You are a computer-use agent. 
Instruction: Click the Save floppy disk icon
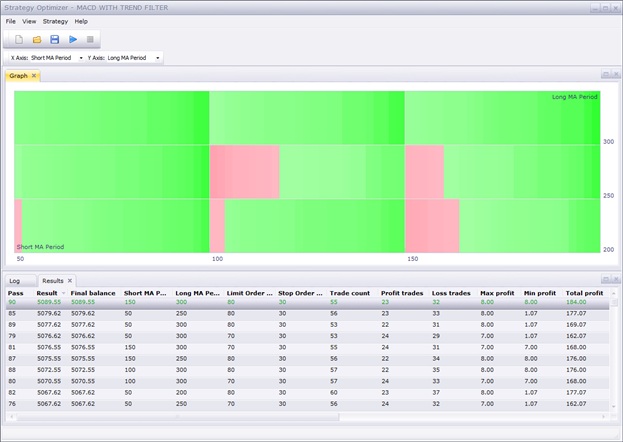[55, 39]
